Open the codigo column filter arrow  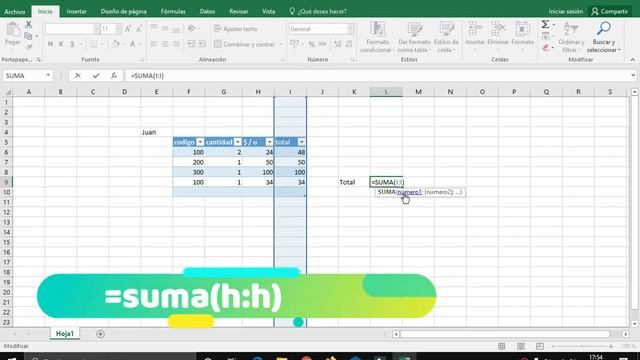pyautogui.click(x=200, y=142)
